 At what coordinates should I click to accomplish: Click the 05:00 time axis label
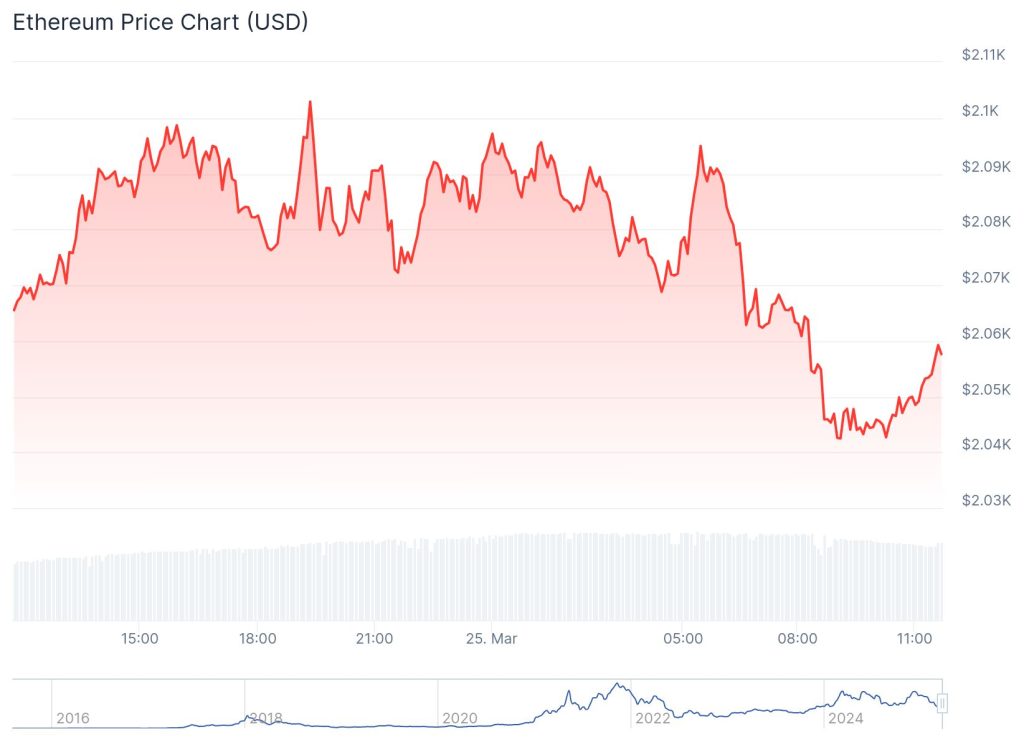click(681, 638)
